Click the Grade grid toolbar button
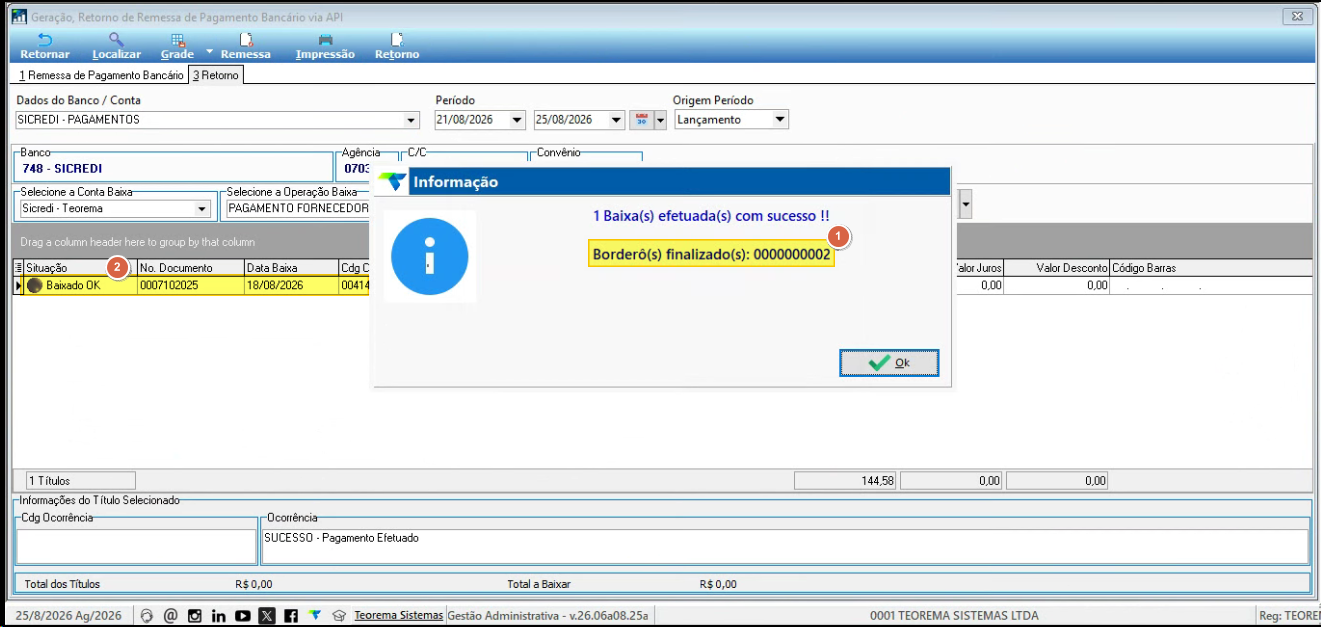The height and width of the screenshot is (627, 1321). pyautogui.click(x=178, y=46)
